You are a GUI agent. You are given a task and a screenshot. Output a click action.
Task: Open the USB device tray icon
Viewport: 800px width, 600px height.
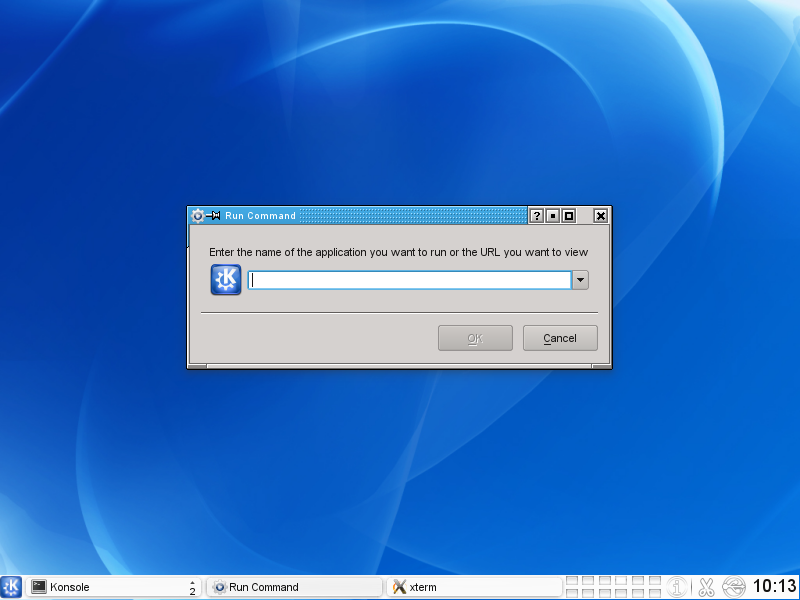pos(734,587)
